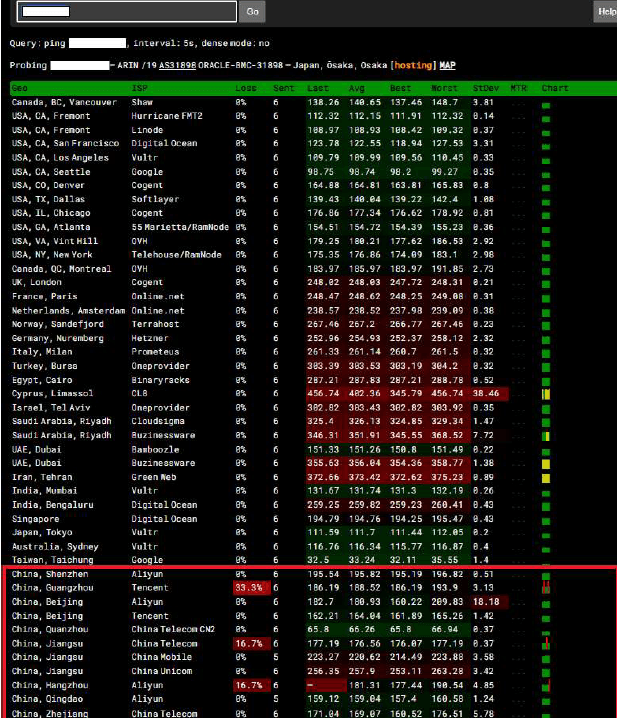
Task: Open the MAP link
Action: 447,65
